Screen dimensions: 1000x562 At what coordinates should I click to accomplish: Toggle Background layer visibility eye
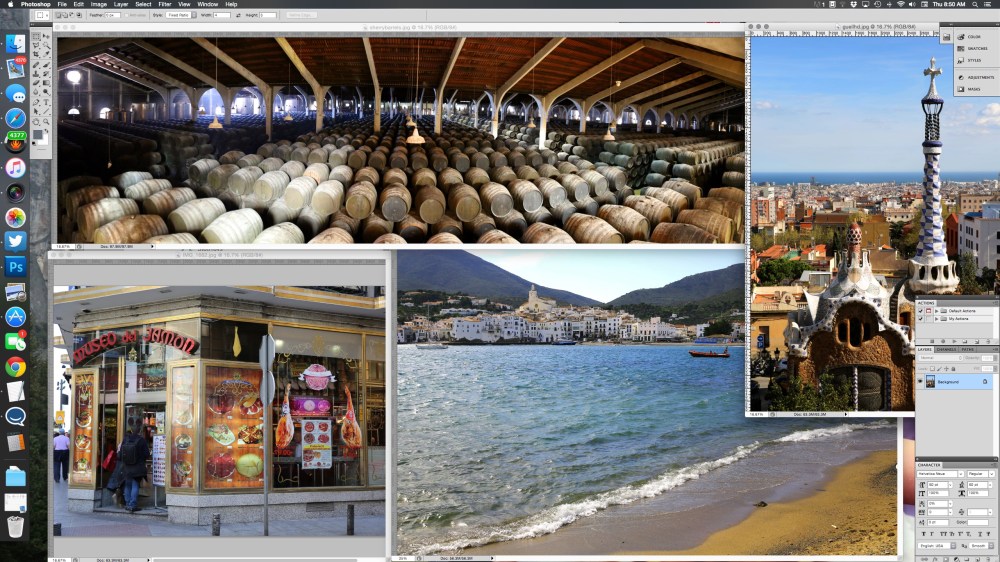coord(920,381)
